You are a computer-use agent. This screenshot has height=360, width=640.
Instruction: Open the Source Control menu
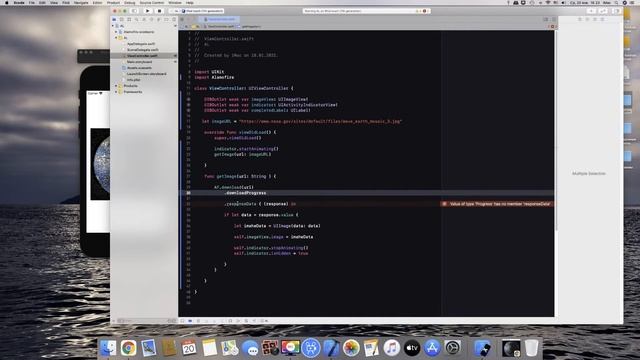[x=151, y=2]
